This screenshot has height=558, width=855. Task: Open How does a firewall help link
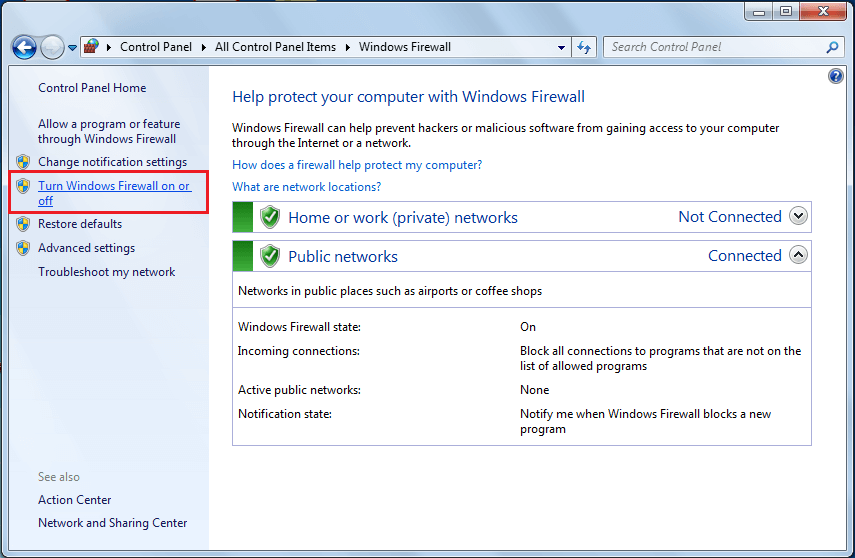coord(356,165)
